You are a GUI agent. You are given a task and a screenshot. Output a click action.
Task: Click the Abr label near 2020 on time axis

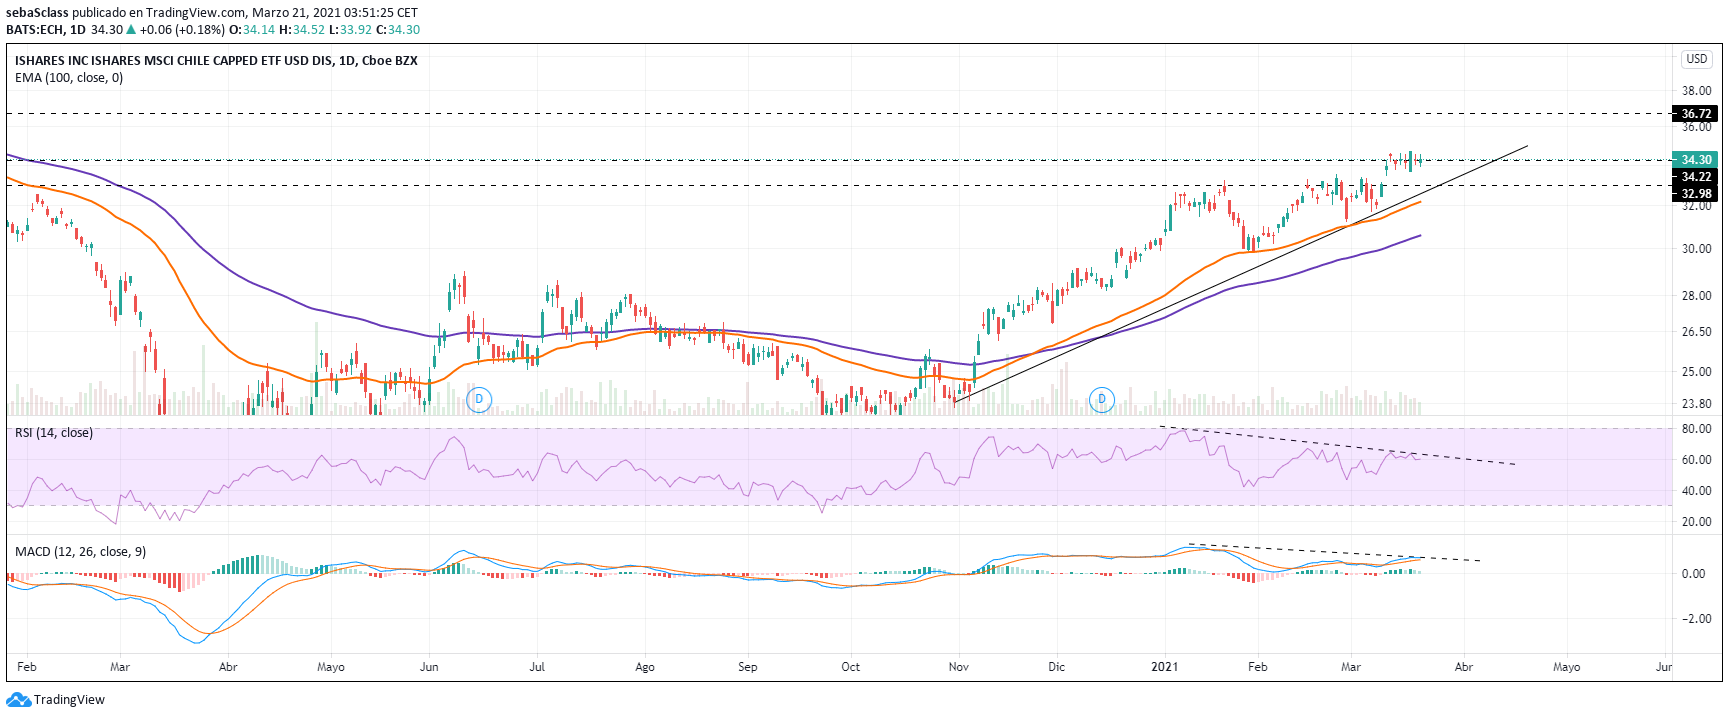(x=228, y=667)
